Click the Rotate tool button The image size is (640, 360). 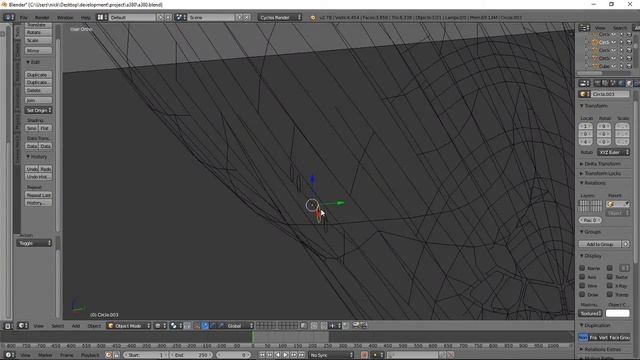38,32
